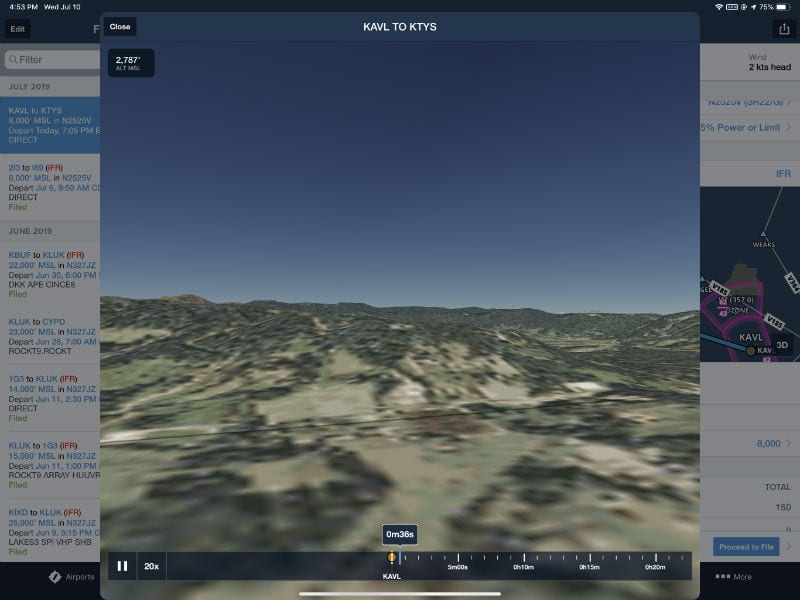
Task: Open the KLUK to 1G3 flight
Action: point(50,465)
